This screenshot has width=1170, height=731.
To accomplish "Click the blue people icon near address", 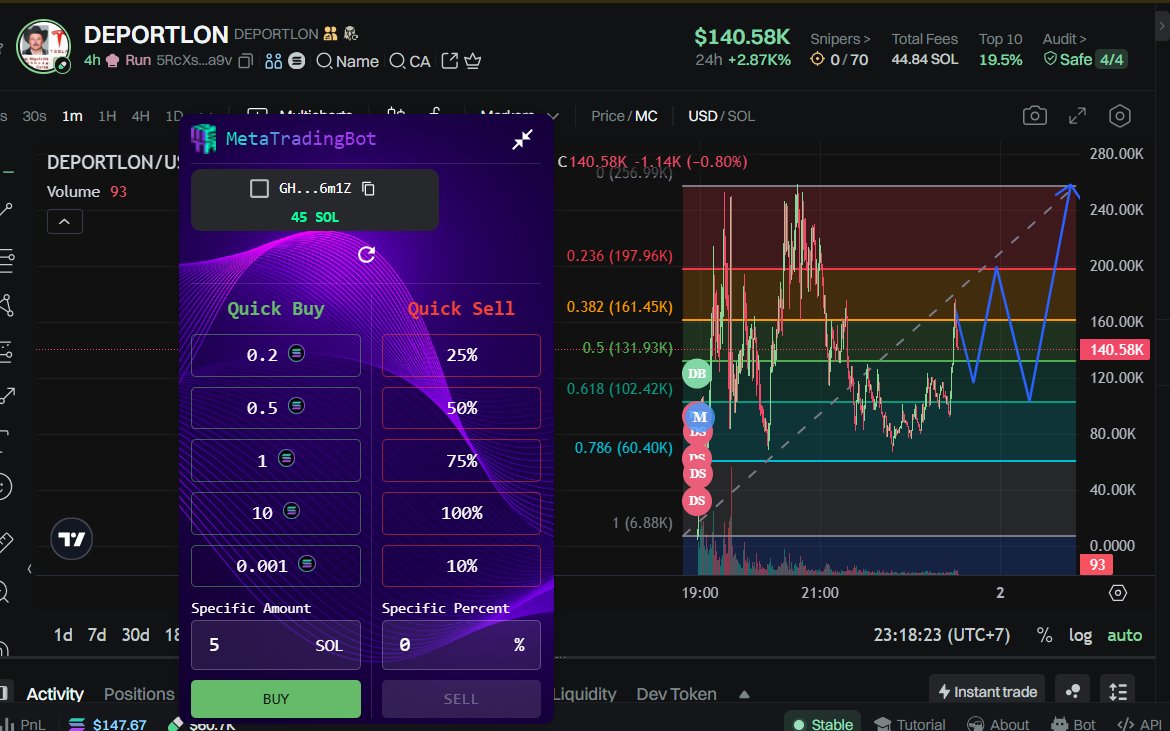I will [274, 61].
